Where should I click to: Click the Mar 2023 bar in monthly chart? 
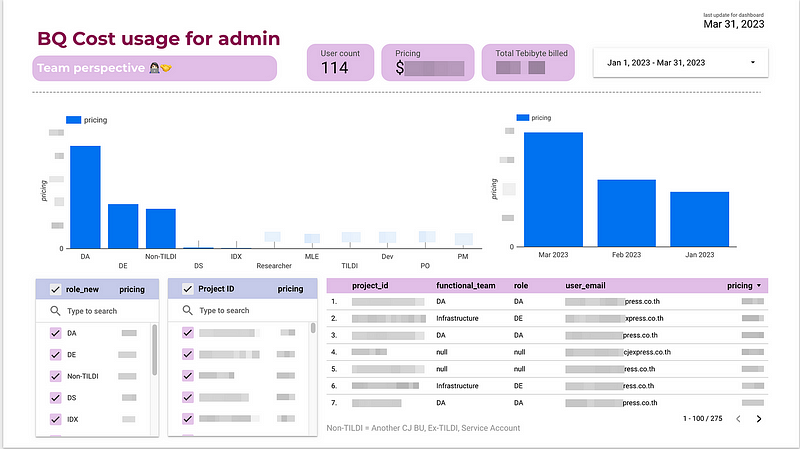pos(553,189)
